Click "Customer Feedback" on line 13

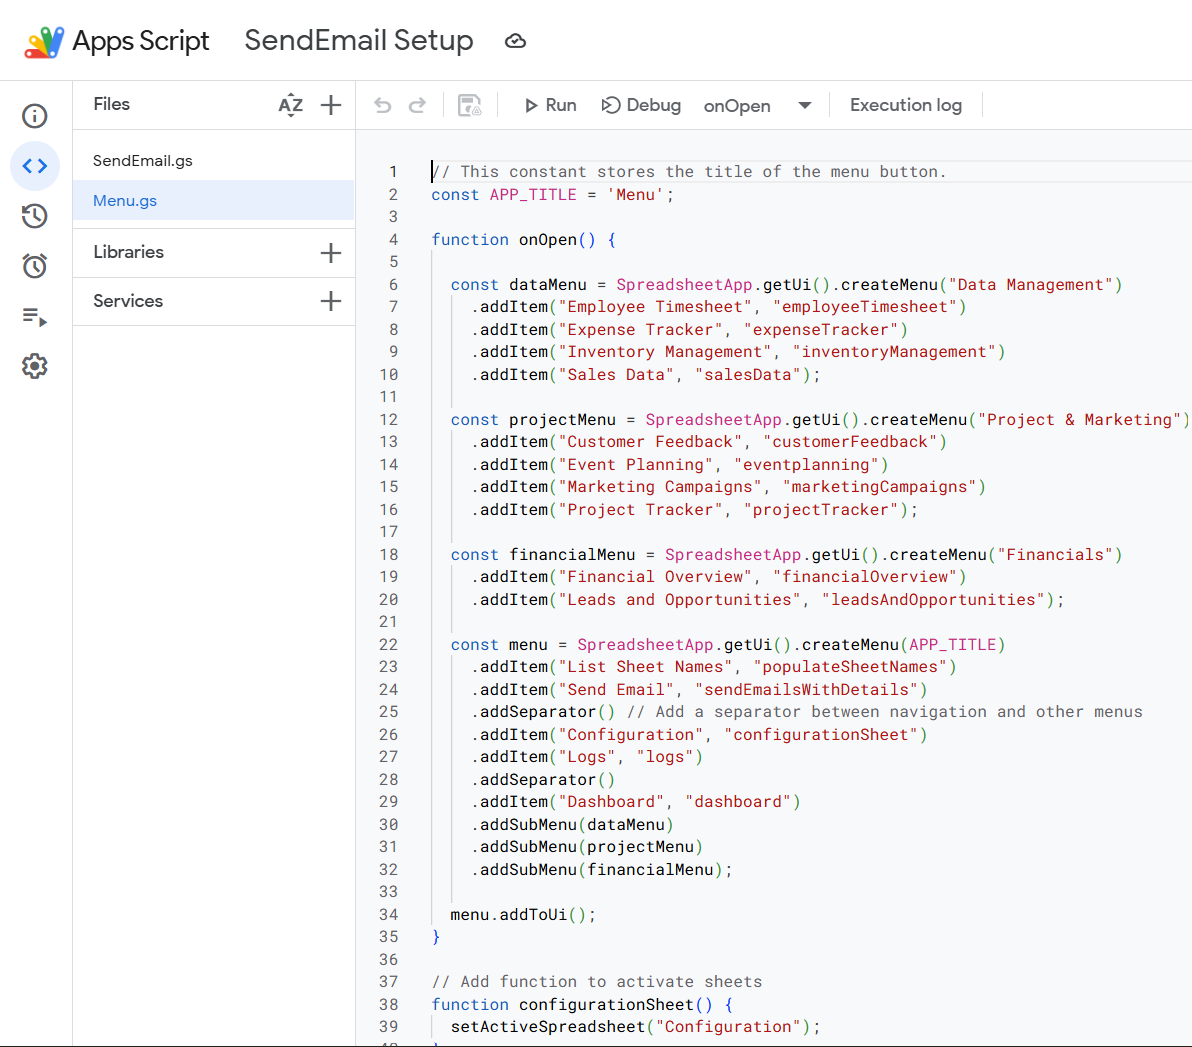click(x=651, y=442)
